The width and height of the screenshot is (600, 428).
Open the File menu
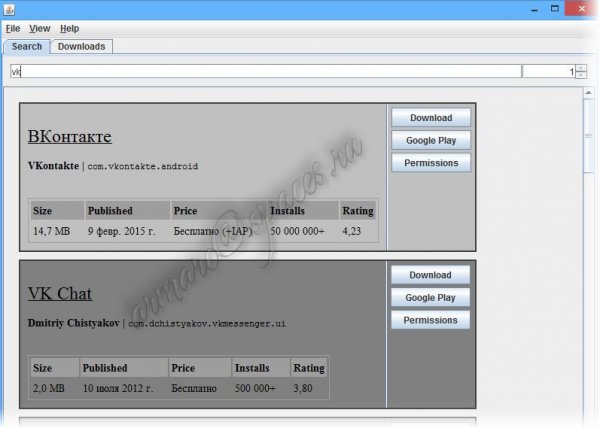coord(13,29)
